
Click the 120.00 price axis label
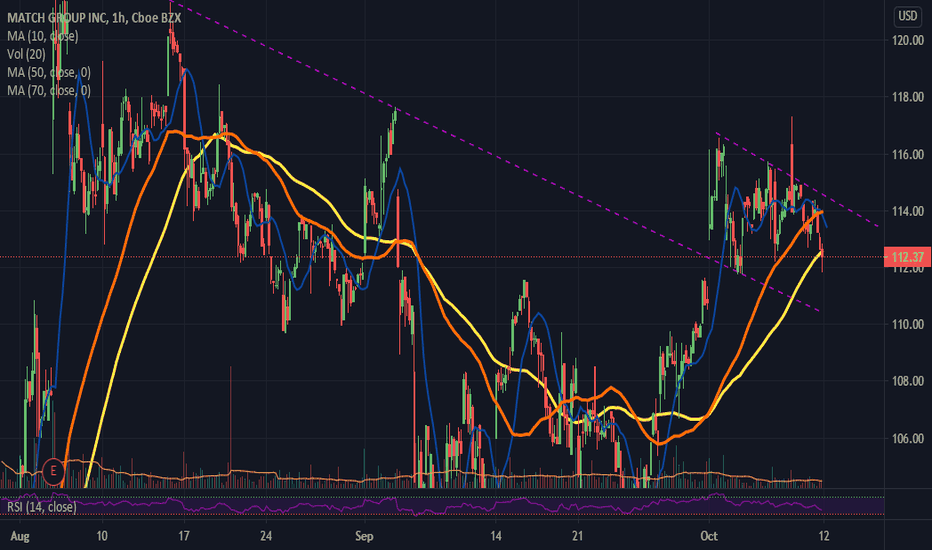[908, 40]
